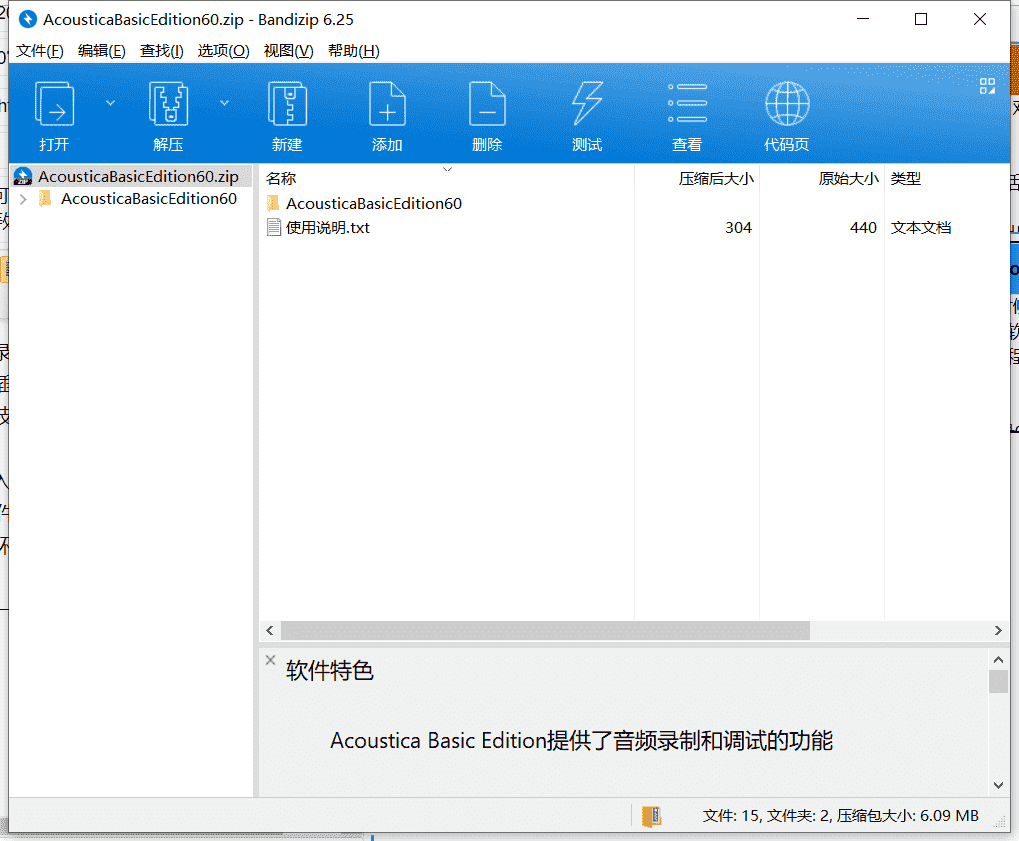Click the toolbar layout grid icon
The image size is (1019, 841).
987,86
